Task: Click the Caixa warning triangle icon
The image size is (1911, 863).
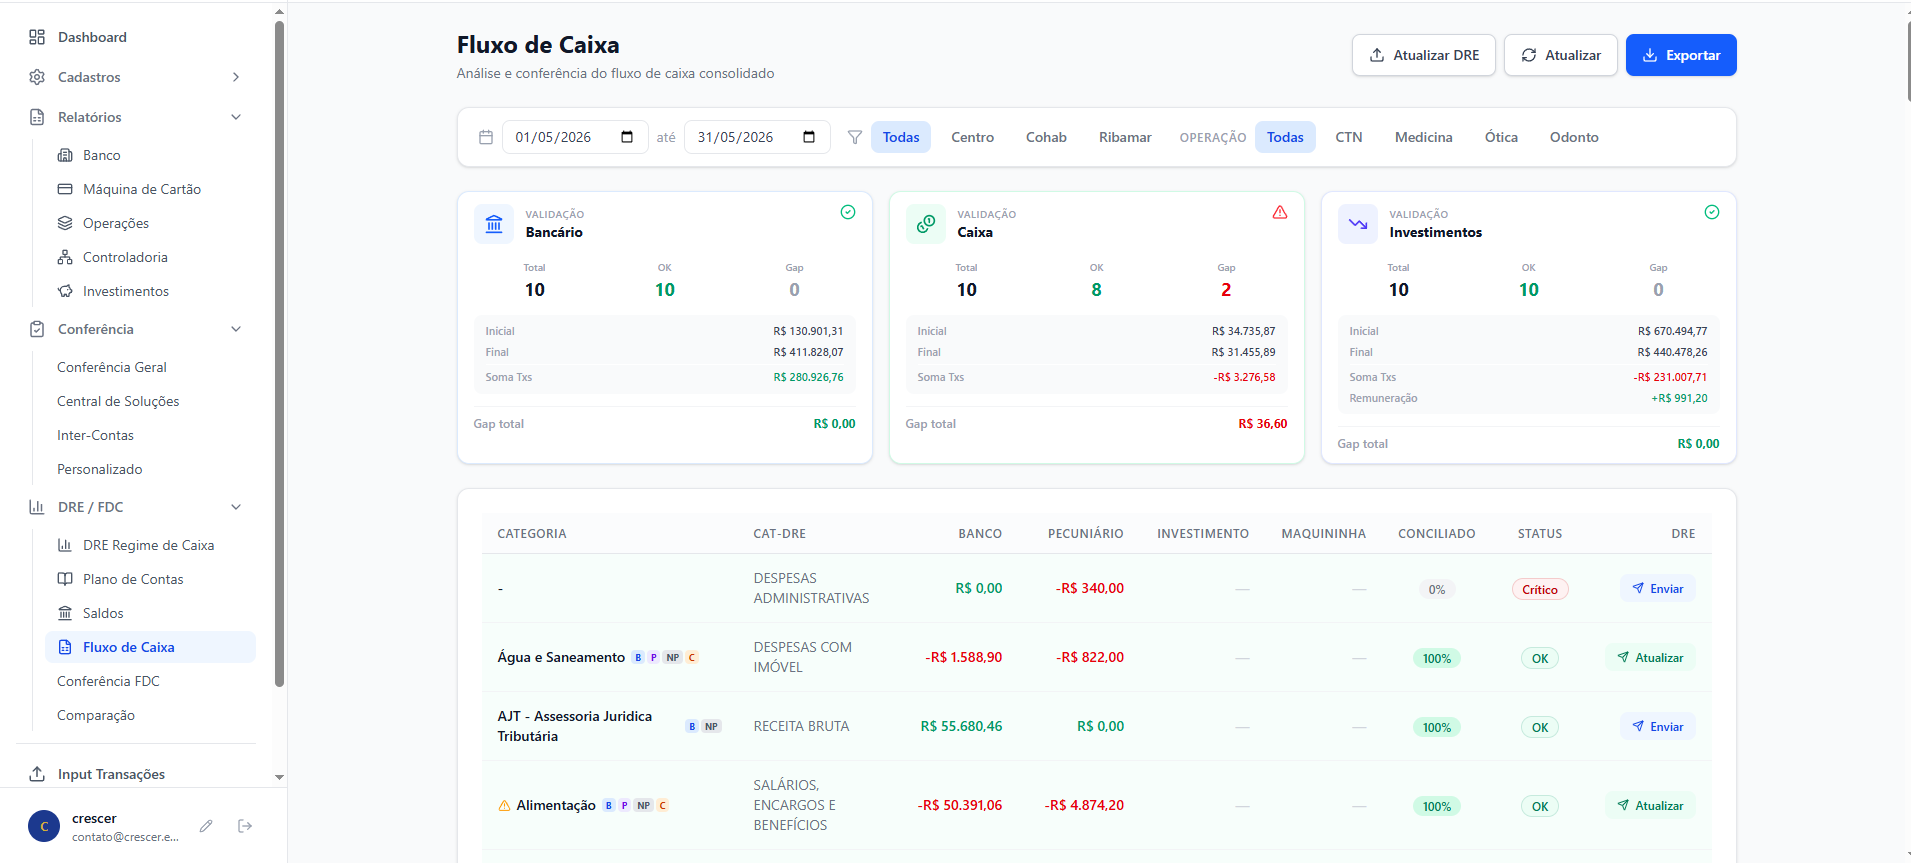Action: coord(1280,212)
